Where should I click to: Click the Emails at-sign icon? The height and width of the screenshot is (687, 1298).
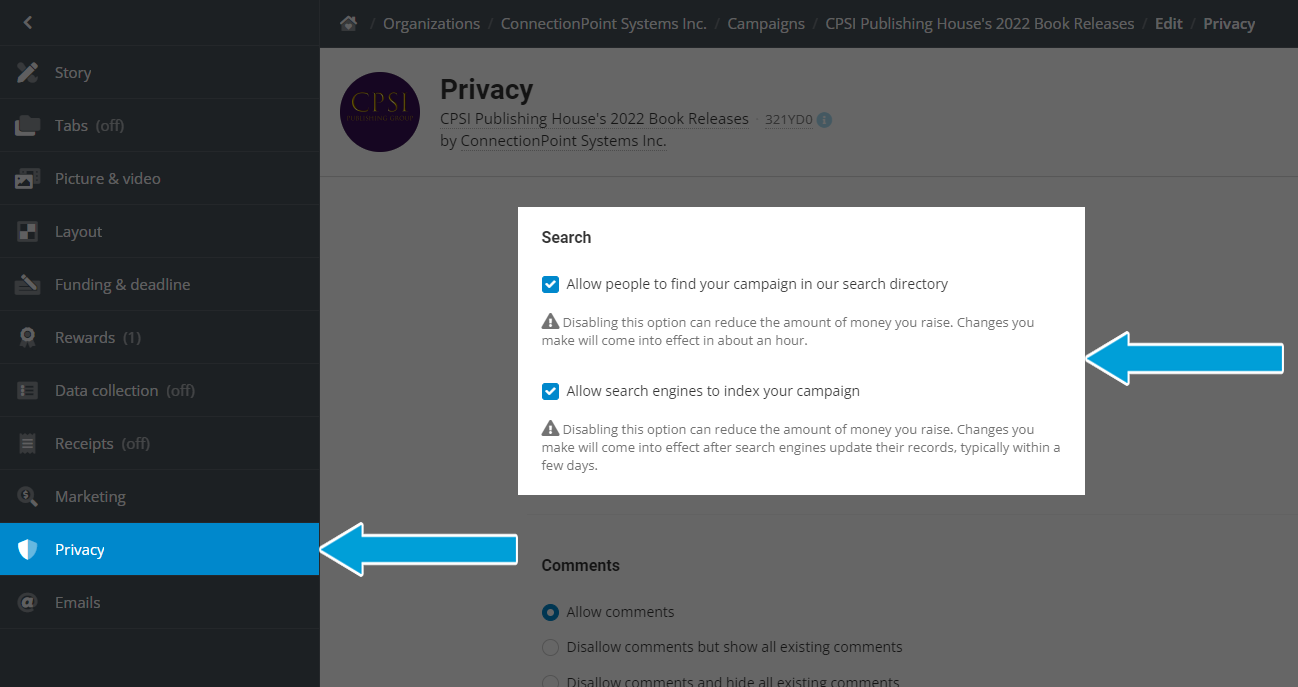(x=27, y=602)
